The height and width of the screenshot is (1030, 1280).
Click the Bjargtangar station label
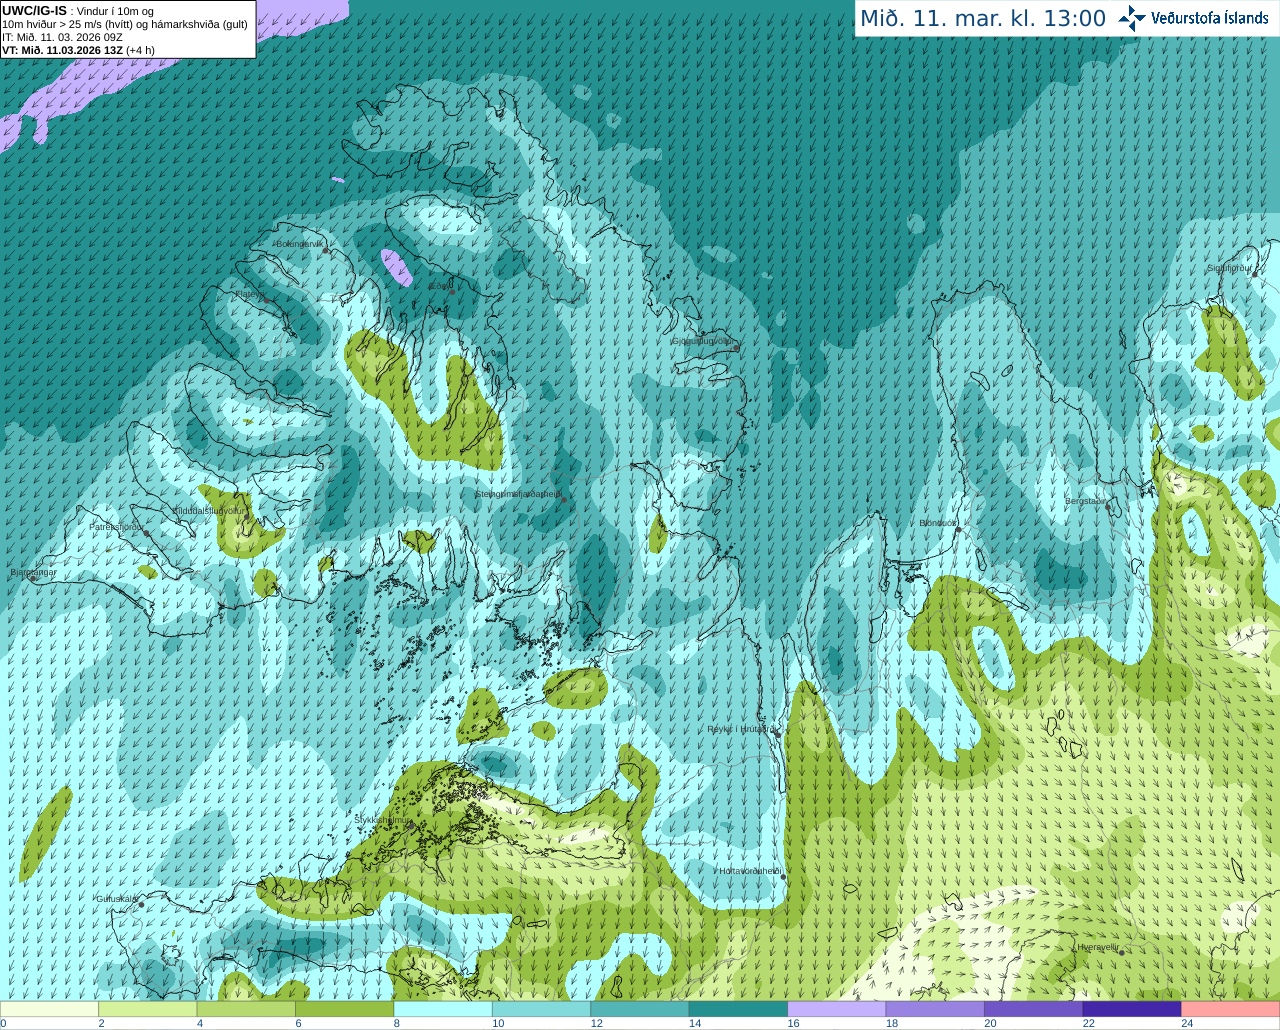pyautogui.click(x=33, y=572)
